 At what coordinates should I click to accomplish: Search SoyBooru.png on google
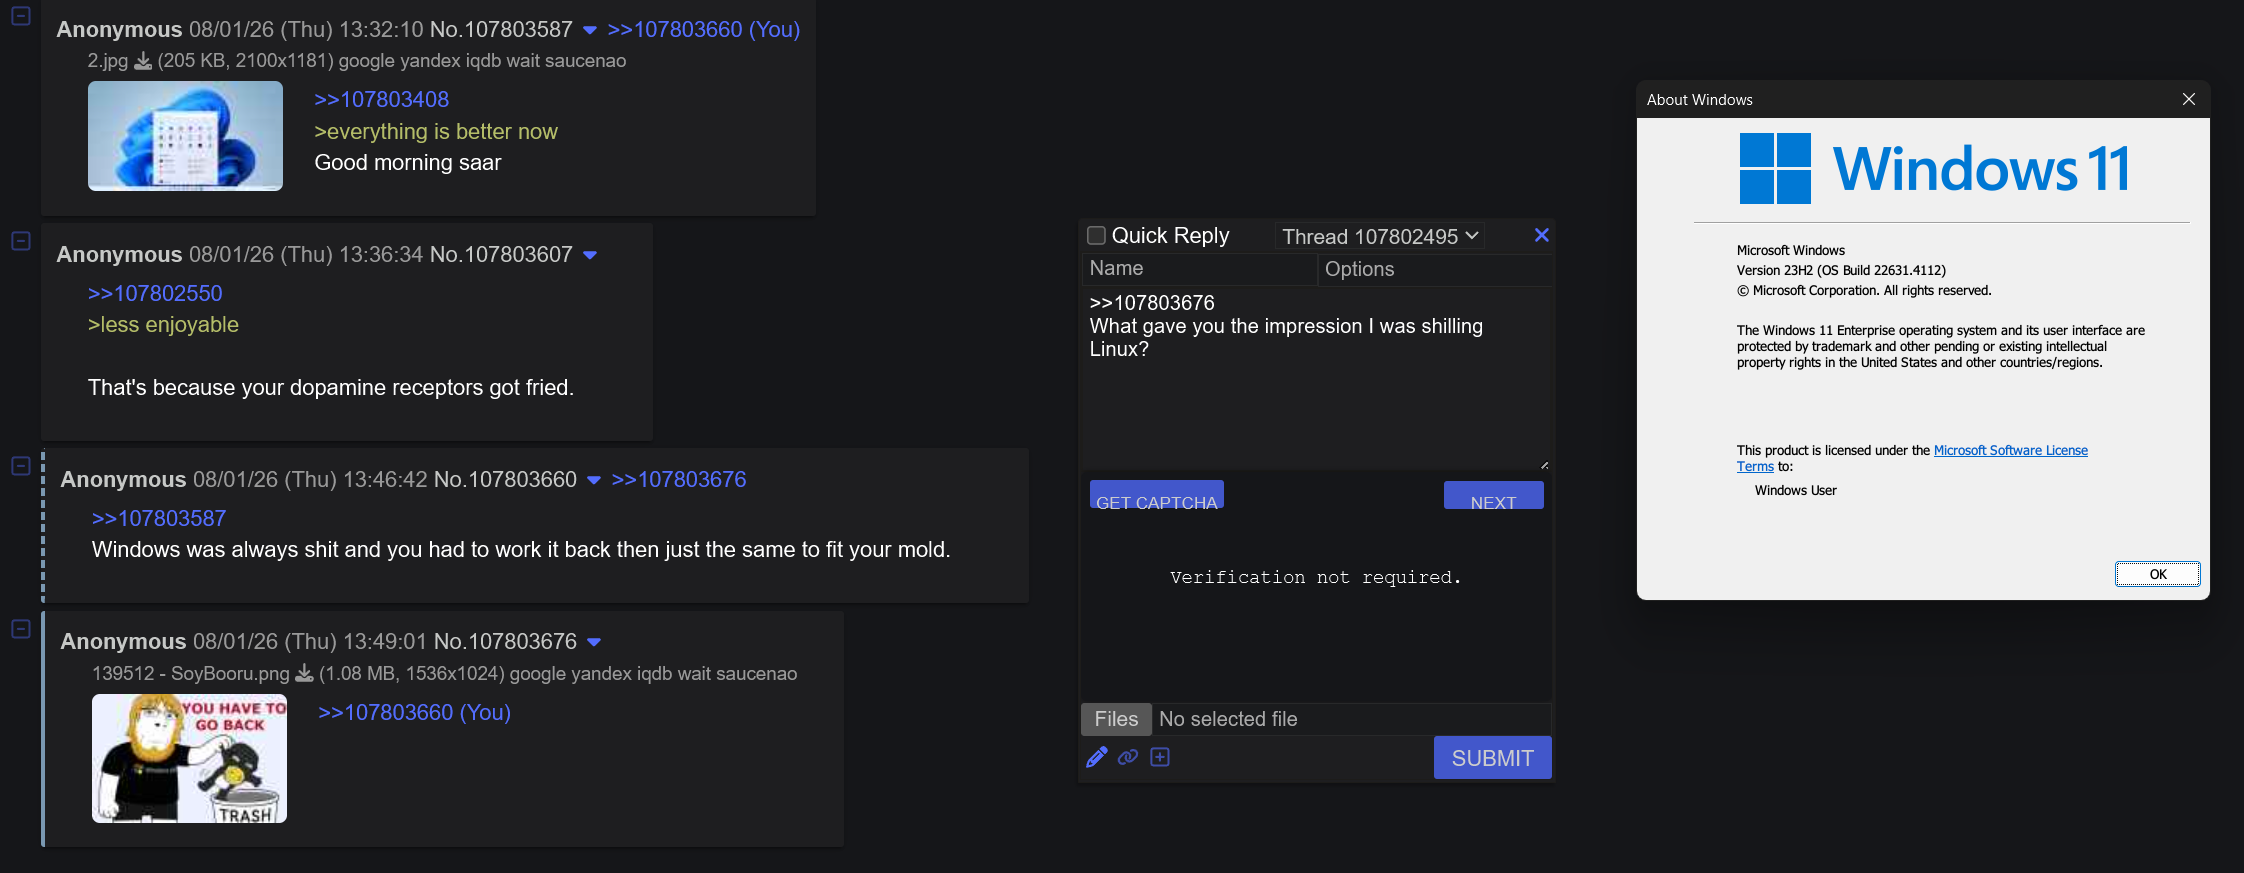[x=537, y=674]
